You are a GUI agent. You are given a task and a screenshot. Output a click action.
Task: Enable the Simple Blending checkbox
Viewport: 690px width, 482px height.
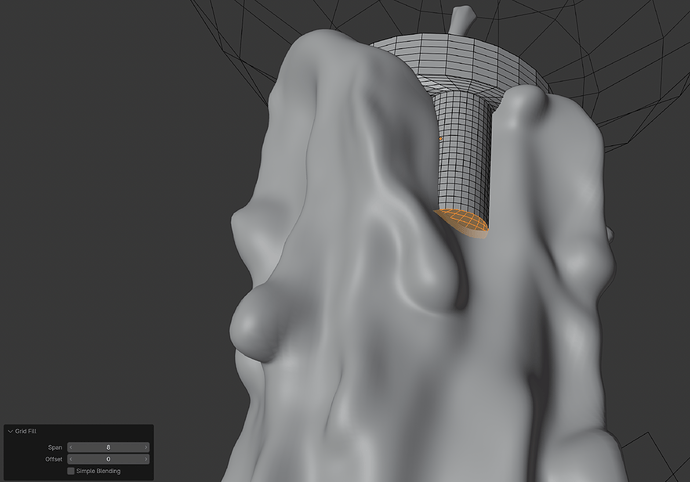click(x=71, y=471)
